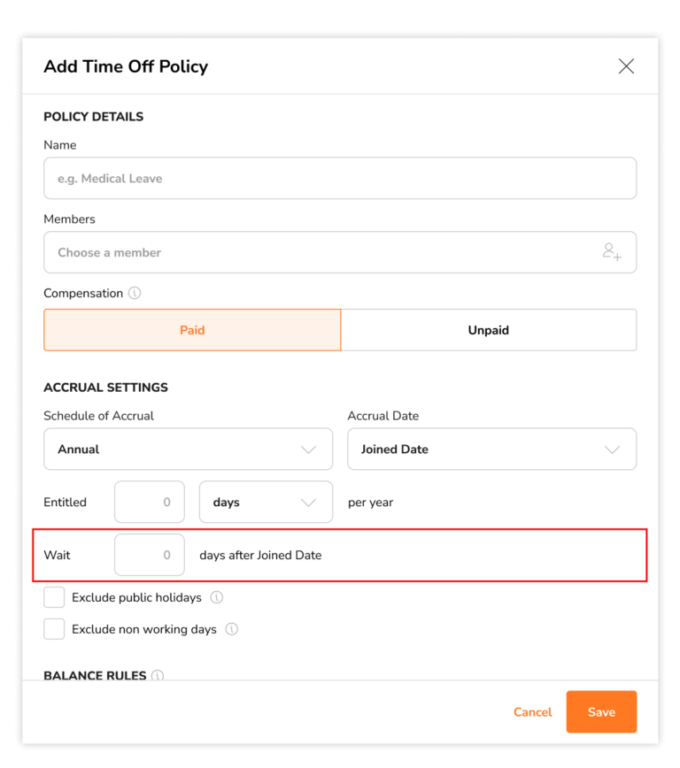Check the Exclude non working days box
Viewport: 680px width, 768px height.
(x=54, y=629)
